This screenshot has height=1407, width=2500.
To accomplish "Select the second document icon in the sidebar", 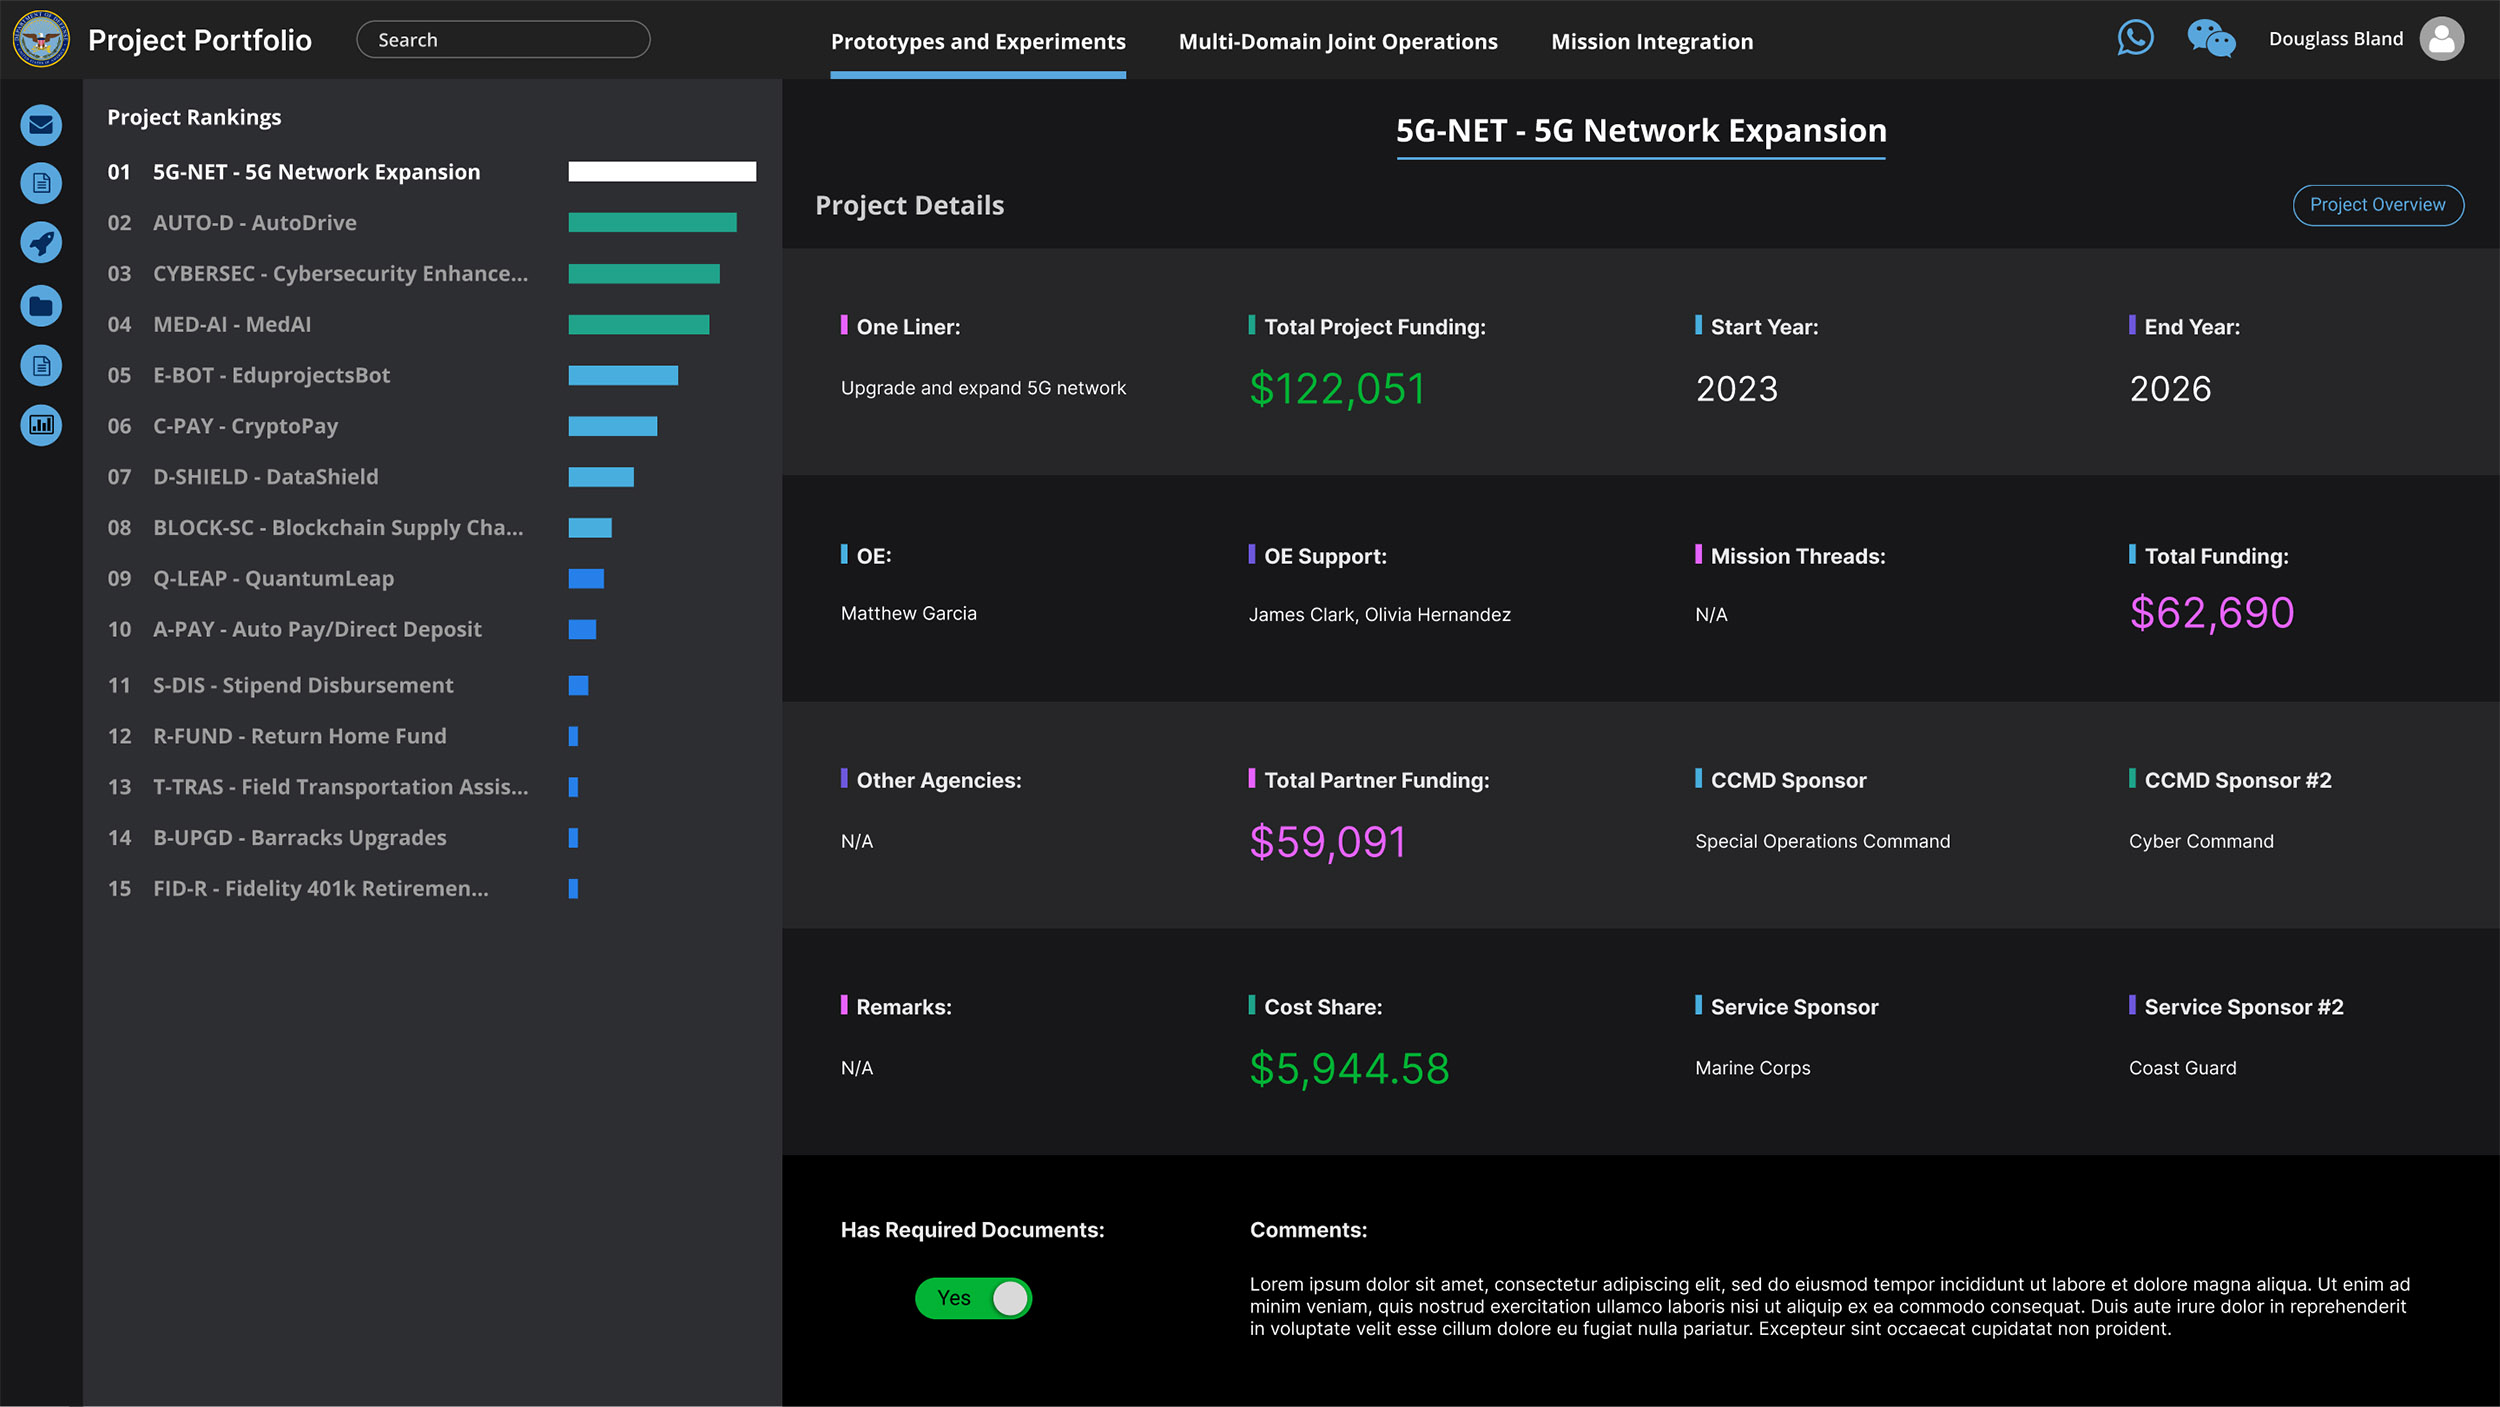I will [x=40, y=365].
